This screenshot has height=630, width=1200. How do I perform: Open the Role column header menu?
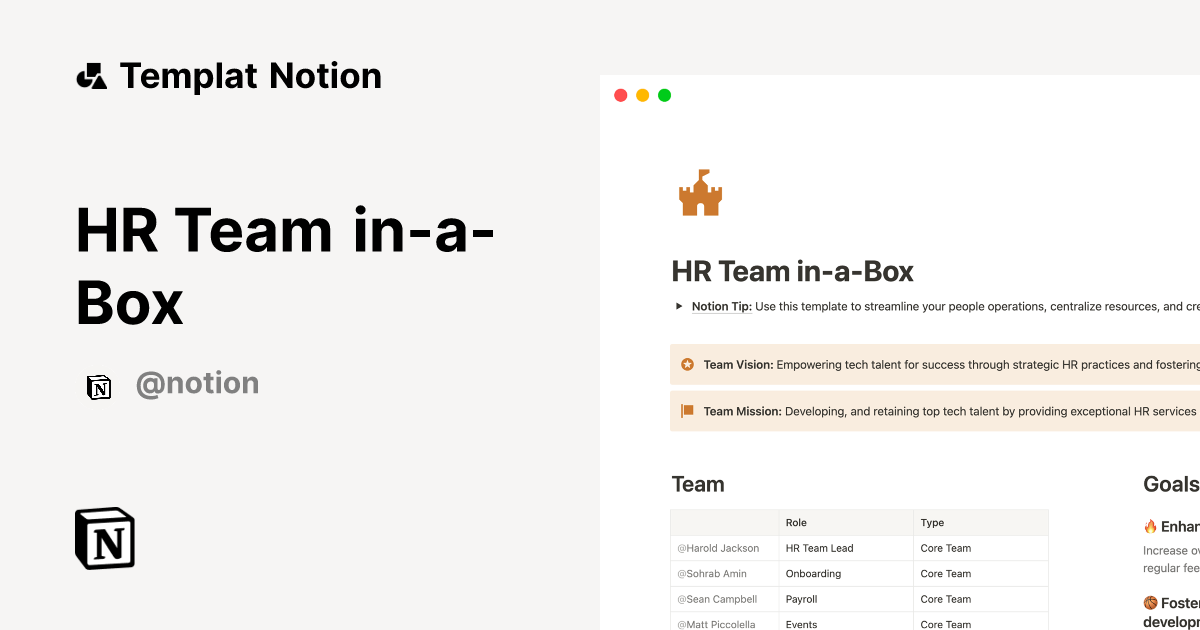(796, 522)
